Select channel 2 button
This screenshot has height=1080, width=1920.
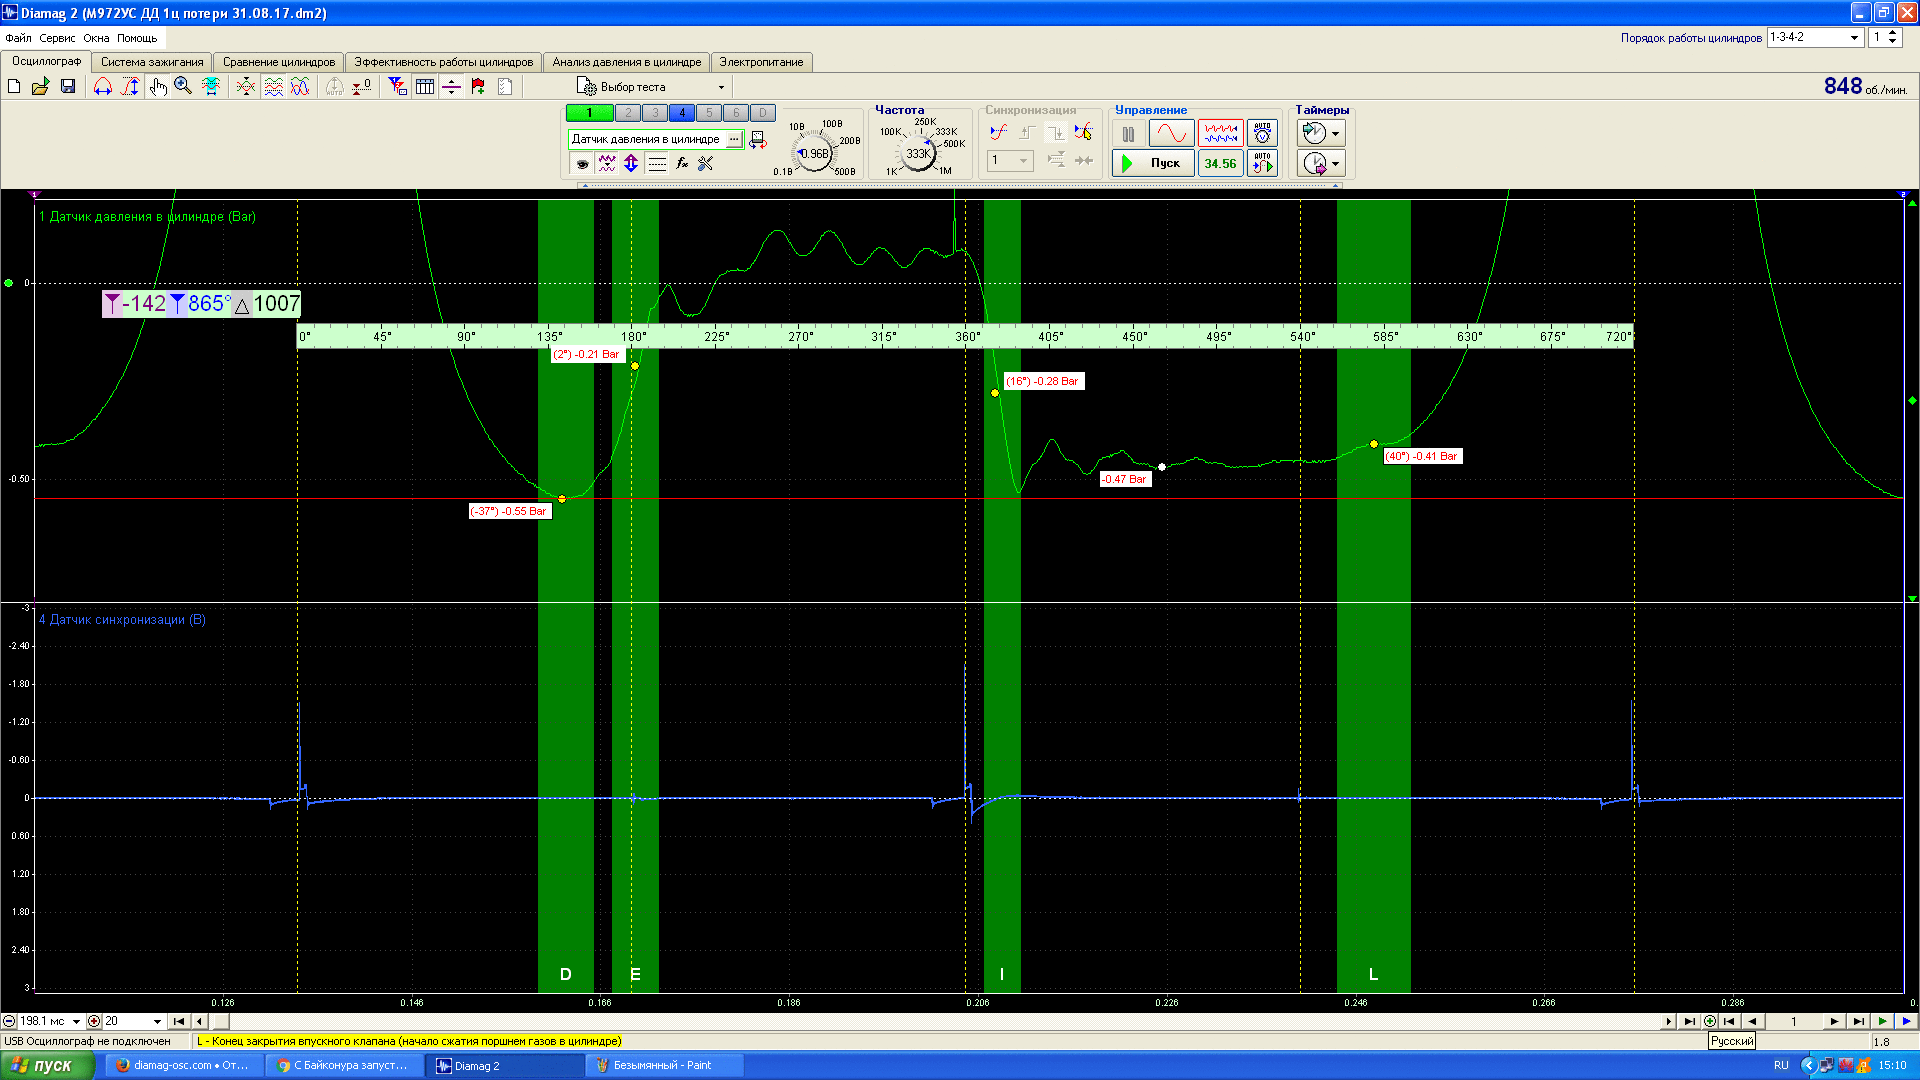[628, 113]
